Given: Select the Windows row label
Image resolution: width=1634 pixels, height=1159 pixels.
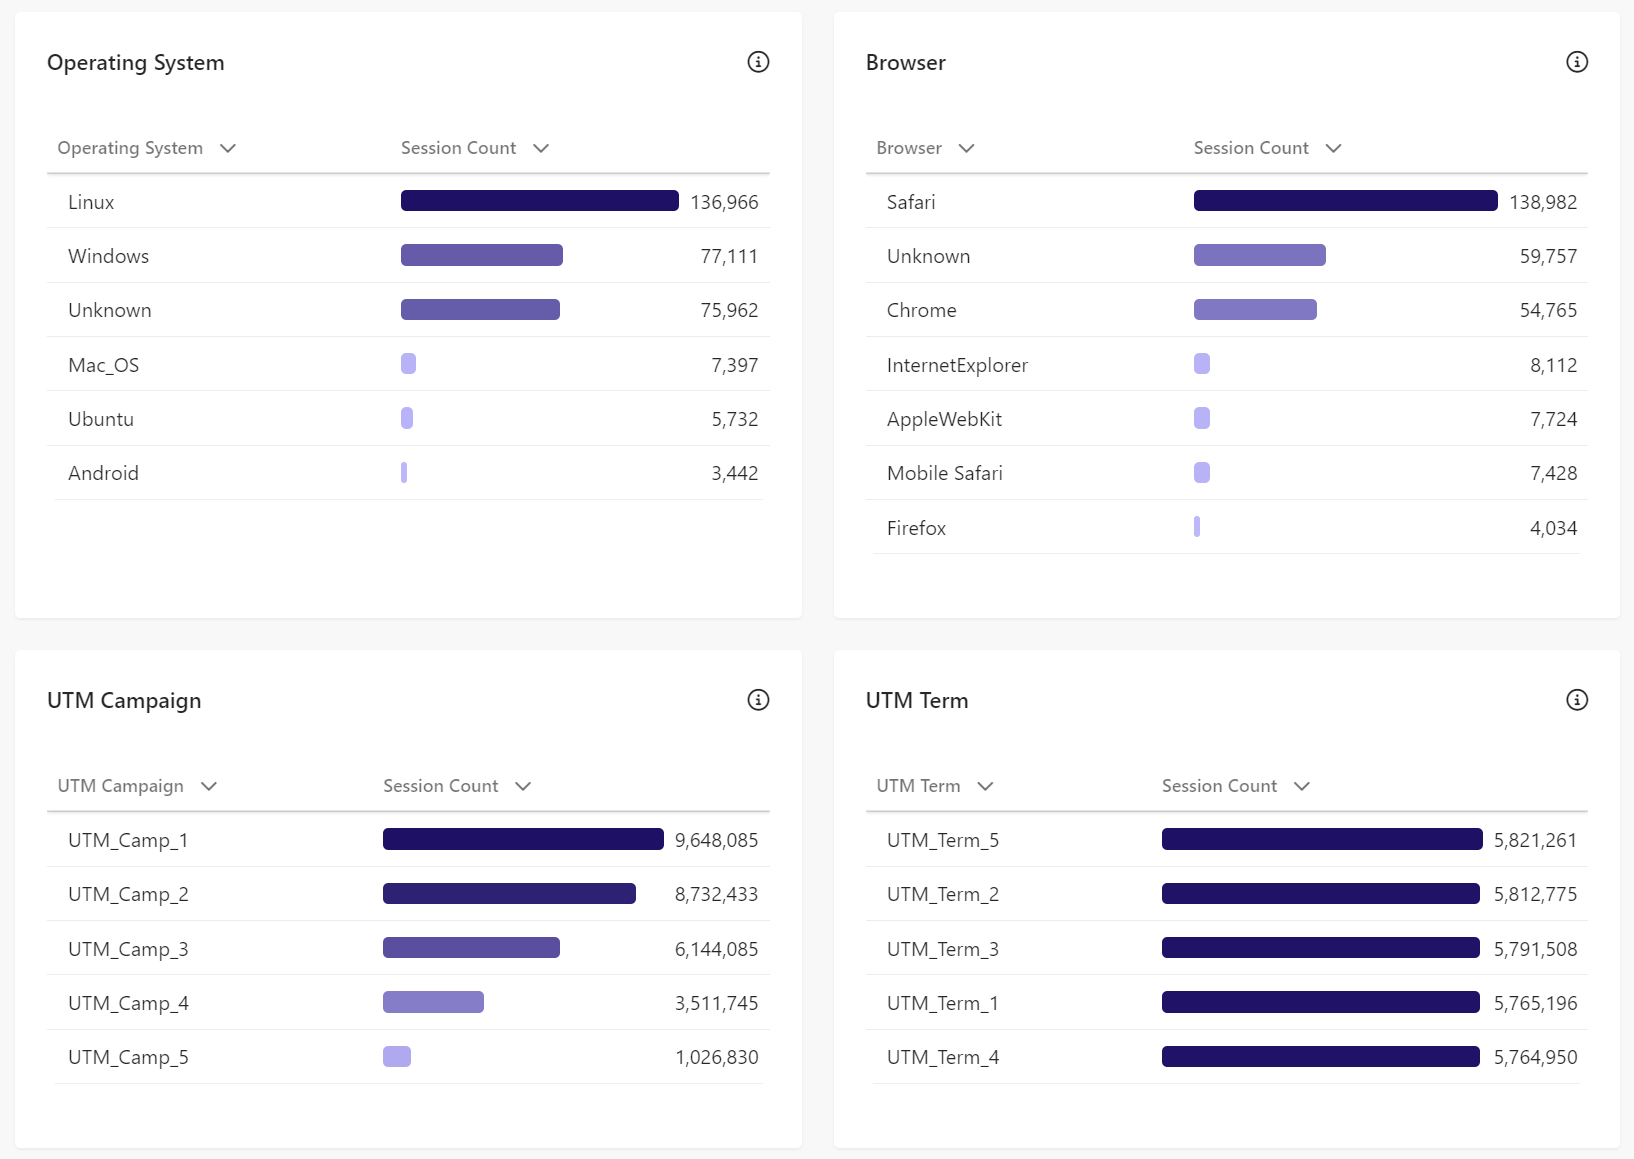Looking at the screenshot, I should click(x=108, y=256).
